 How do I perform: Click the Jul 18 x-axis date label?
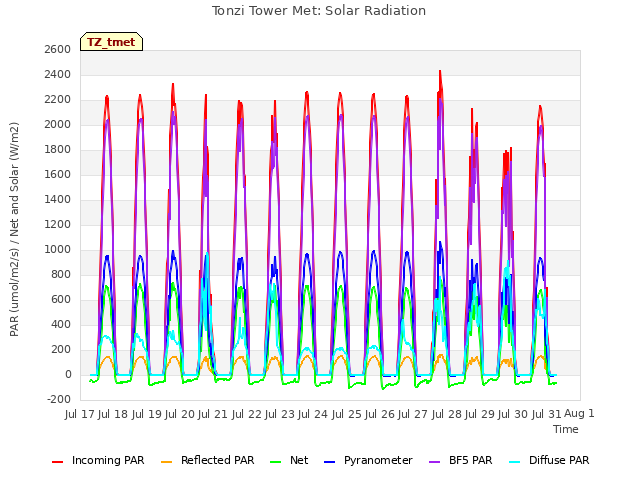point(113,414)
